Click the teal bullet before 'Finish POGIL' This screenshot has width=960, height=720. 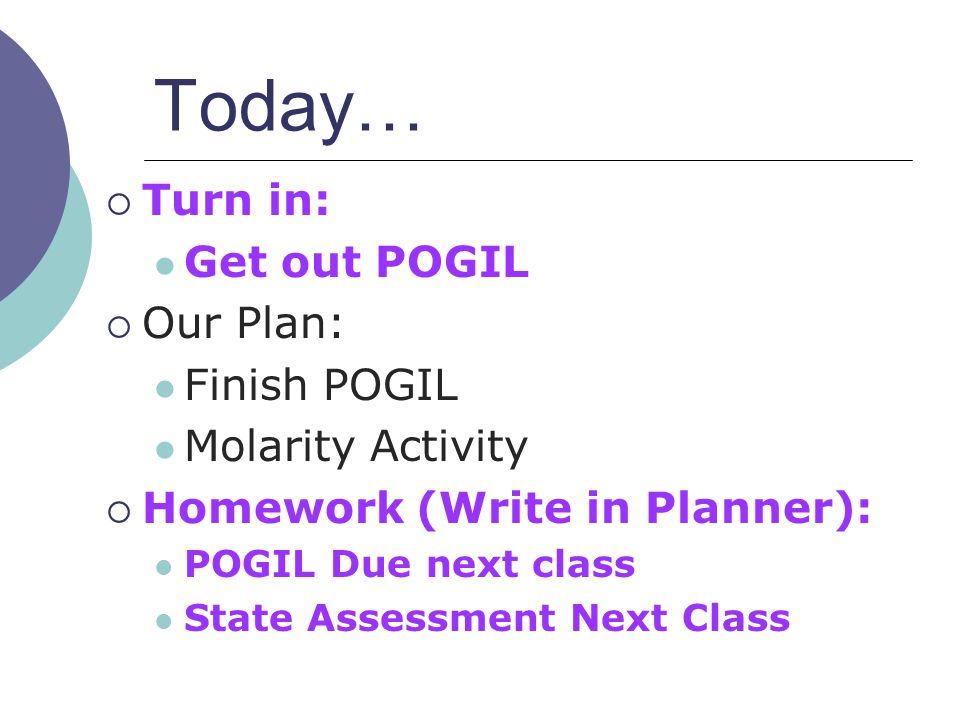(x=165, y=389)
